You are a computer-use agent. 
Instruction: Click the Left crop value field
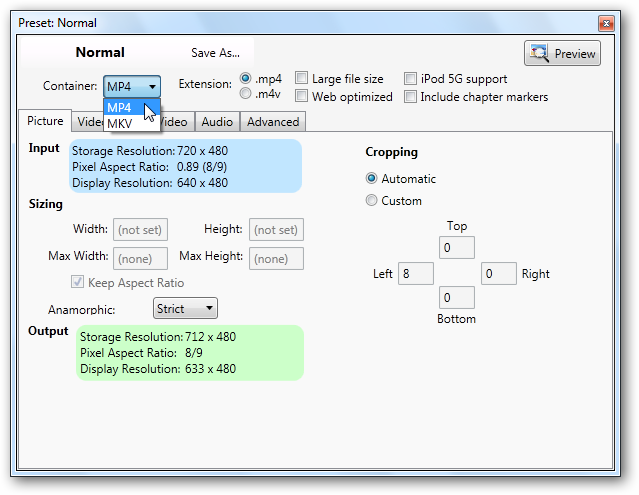click(x=416, y=273)
